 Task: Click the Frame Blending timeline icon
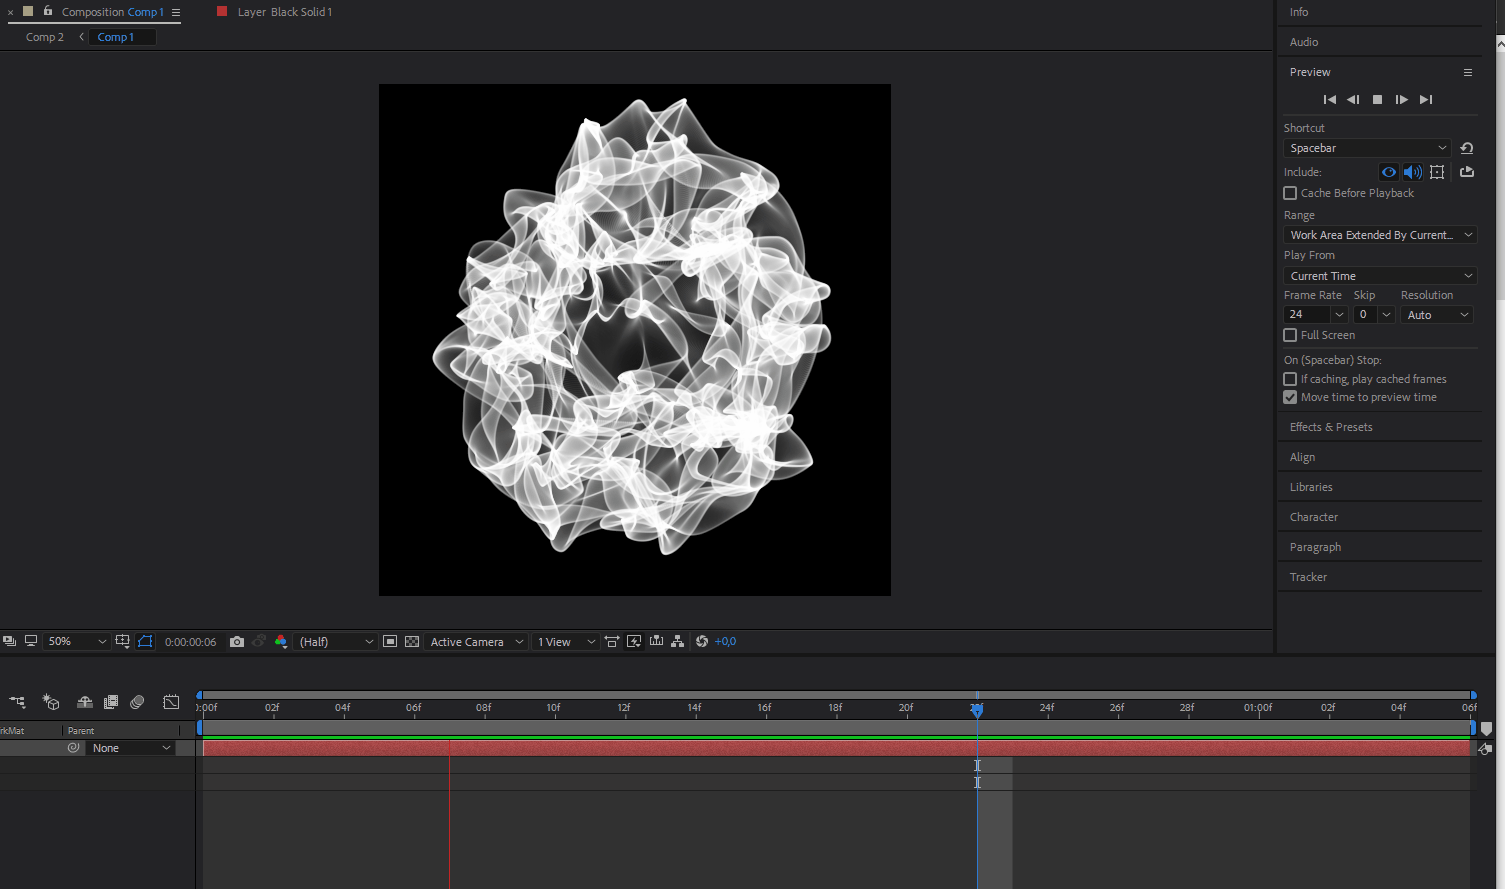coord(111,702)
